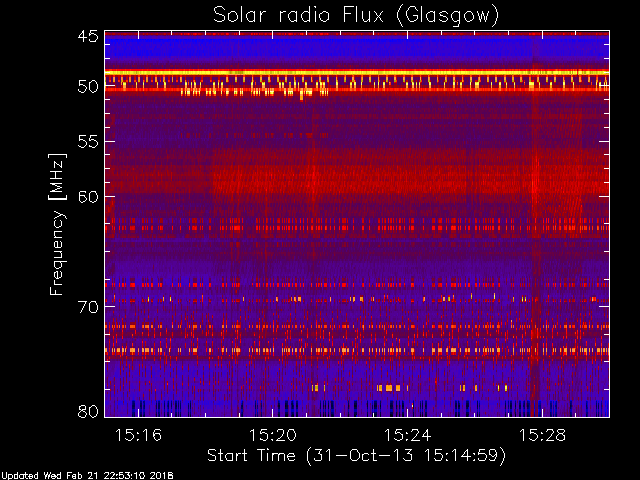Select the 15:16 time tick label

[x=138, y=435]
